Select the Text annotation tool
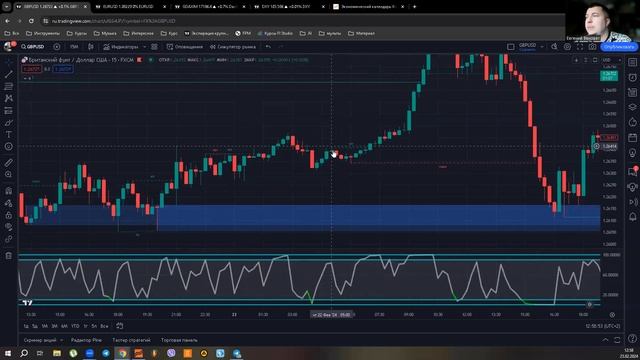The image size is (640, 360). [x=9, y=134]
